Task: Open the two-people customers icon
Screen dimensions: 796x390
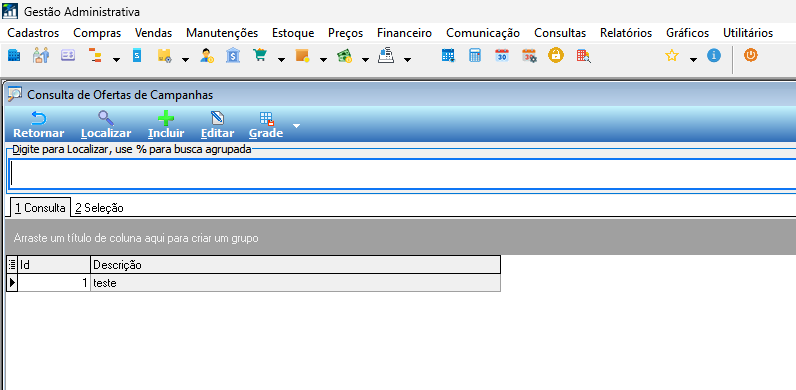Action: pos(41,55)
